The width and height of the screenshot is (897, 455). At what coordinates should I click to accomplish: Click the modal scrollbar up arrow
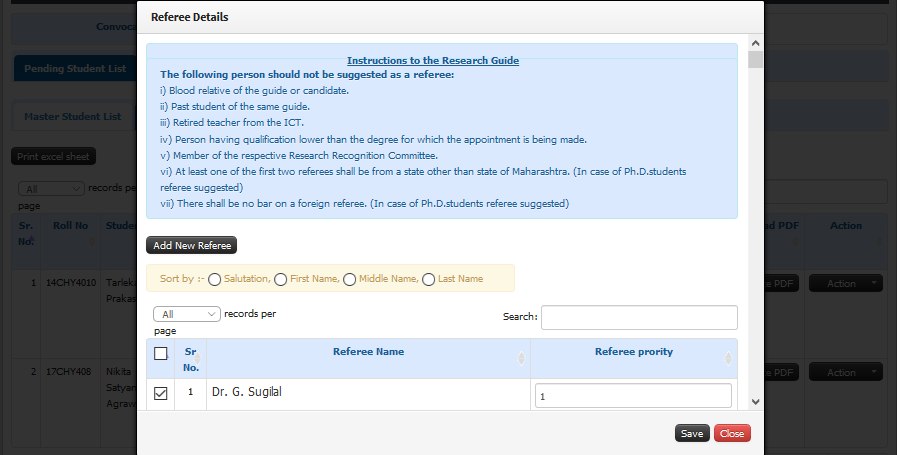[x=755, y=43]
